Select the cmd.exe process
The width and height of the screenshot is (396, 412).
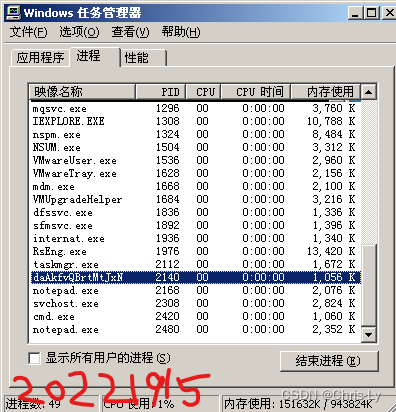196,316
